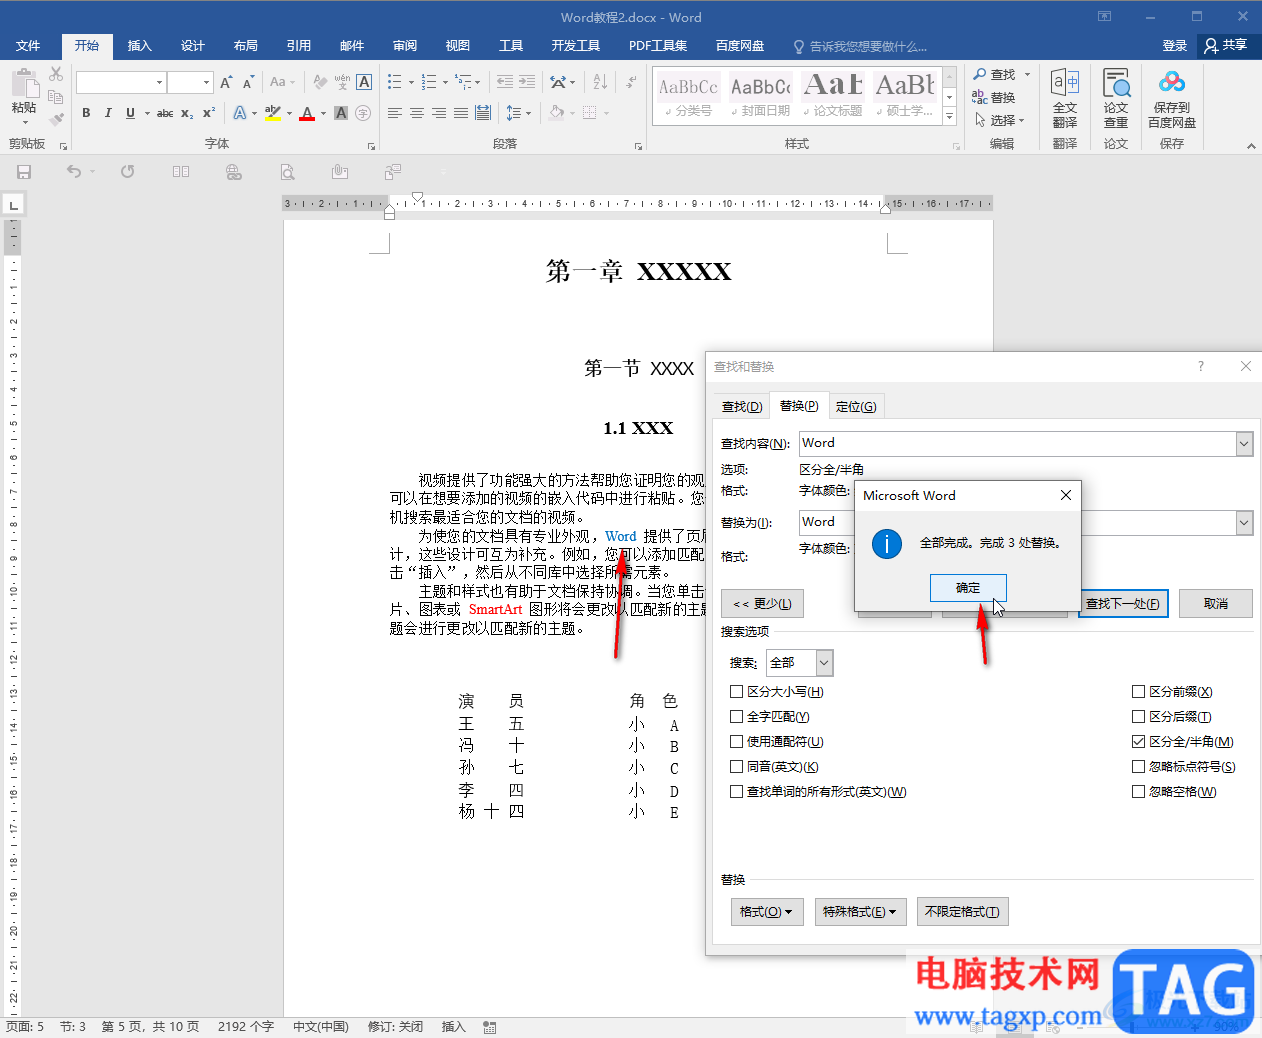Switch to the 定位(G) dialog tab
Image resolution: width=1262 pixels, height=1038 pixels.
pos(855,406)
